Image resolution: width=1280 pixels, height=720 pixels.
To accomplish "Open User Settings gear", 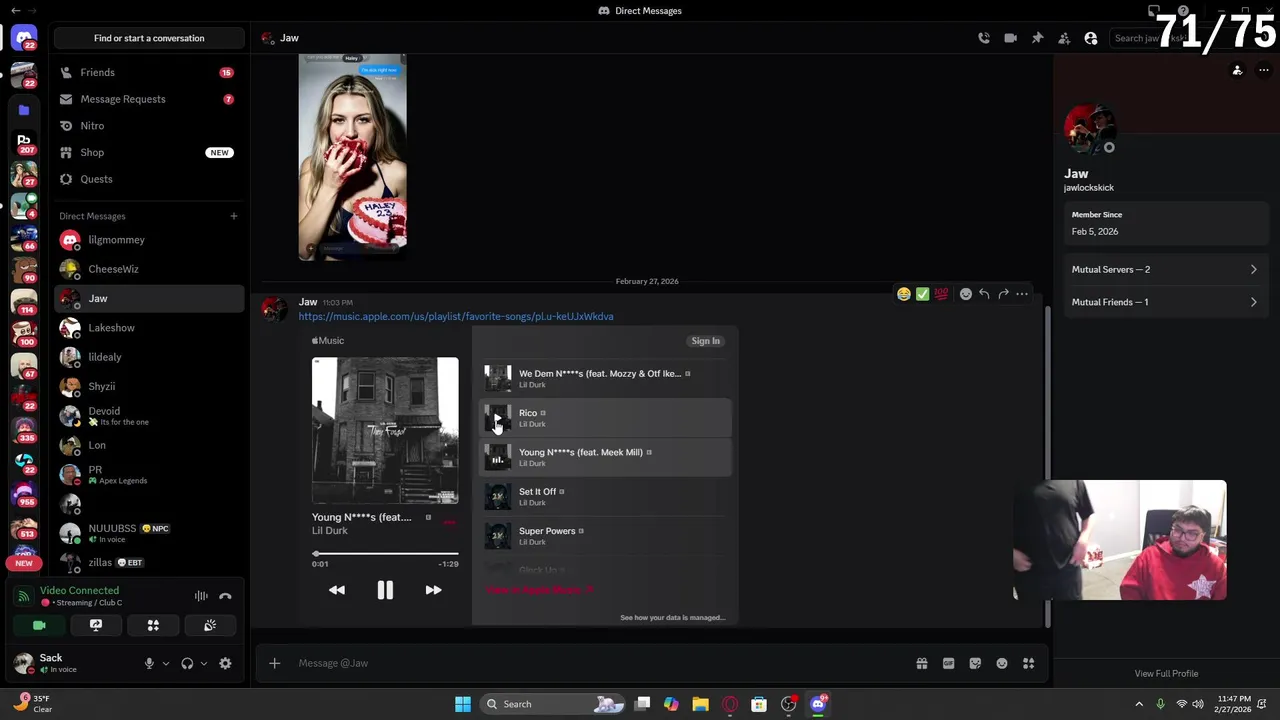I will (225, 663).
